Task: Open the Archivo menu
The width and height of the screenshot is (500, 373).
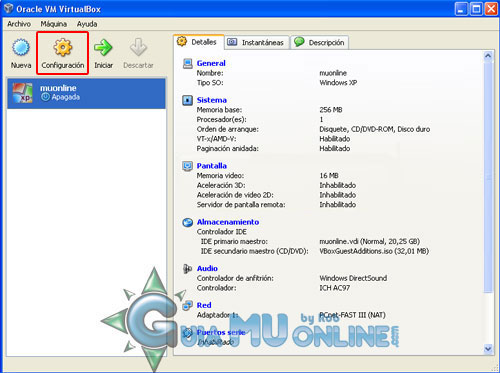Action: 19,24
